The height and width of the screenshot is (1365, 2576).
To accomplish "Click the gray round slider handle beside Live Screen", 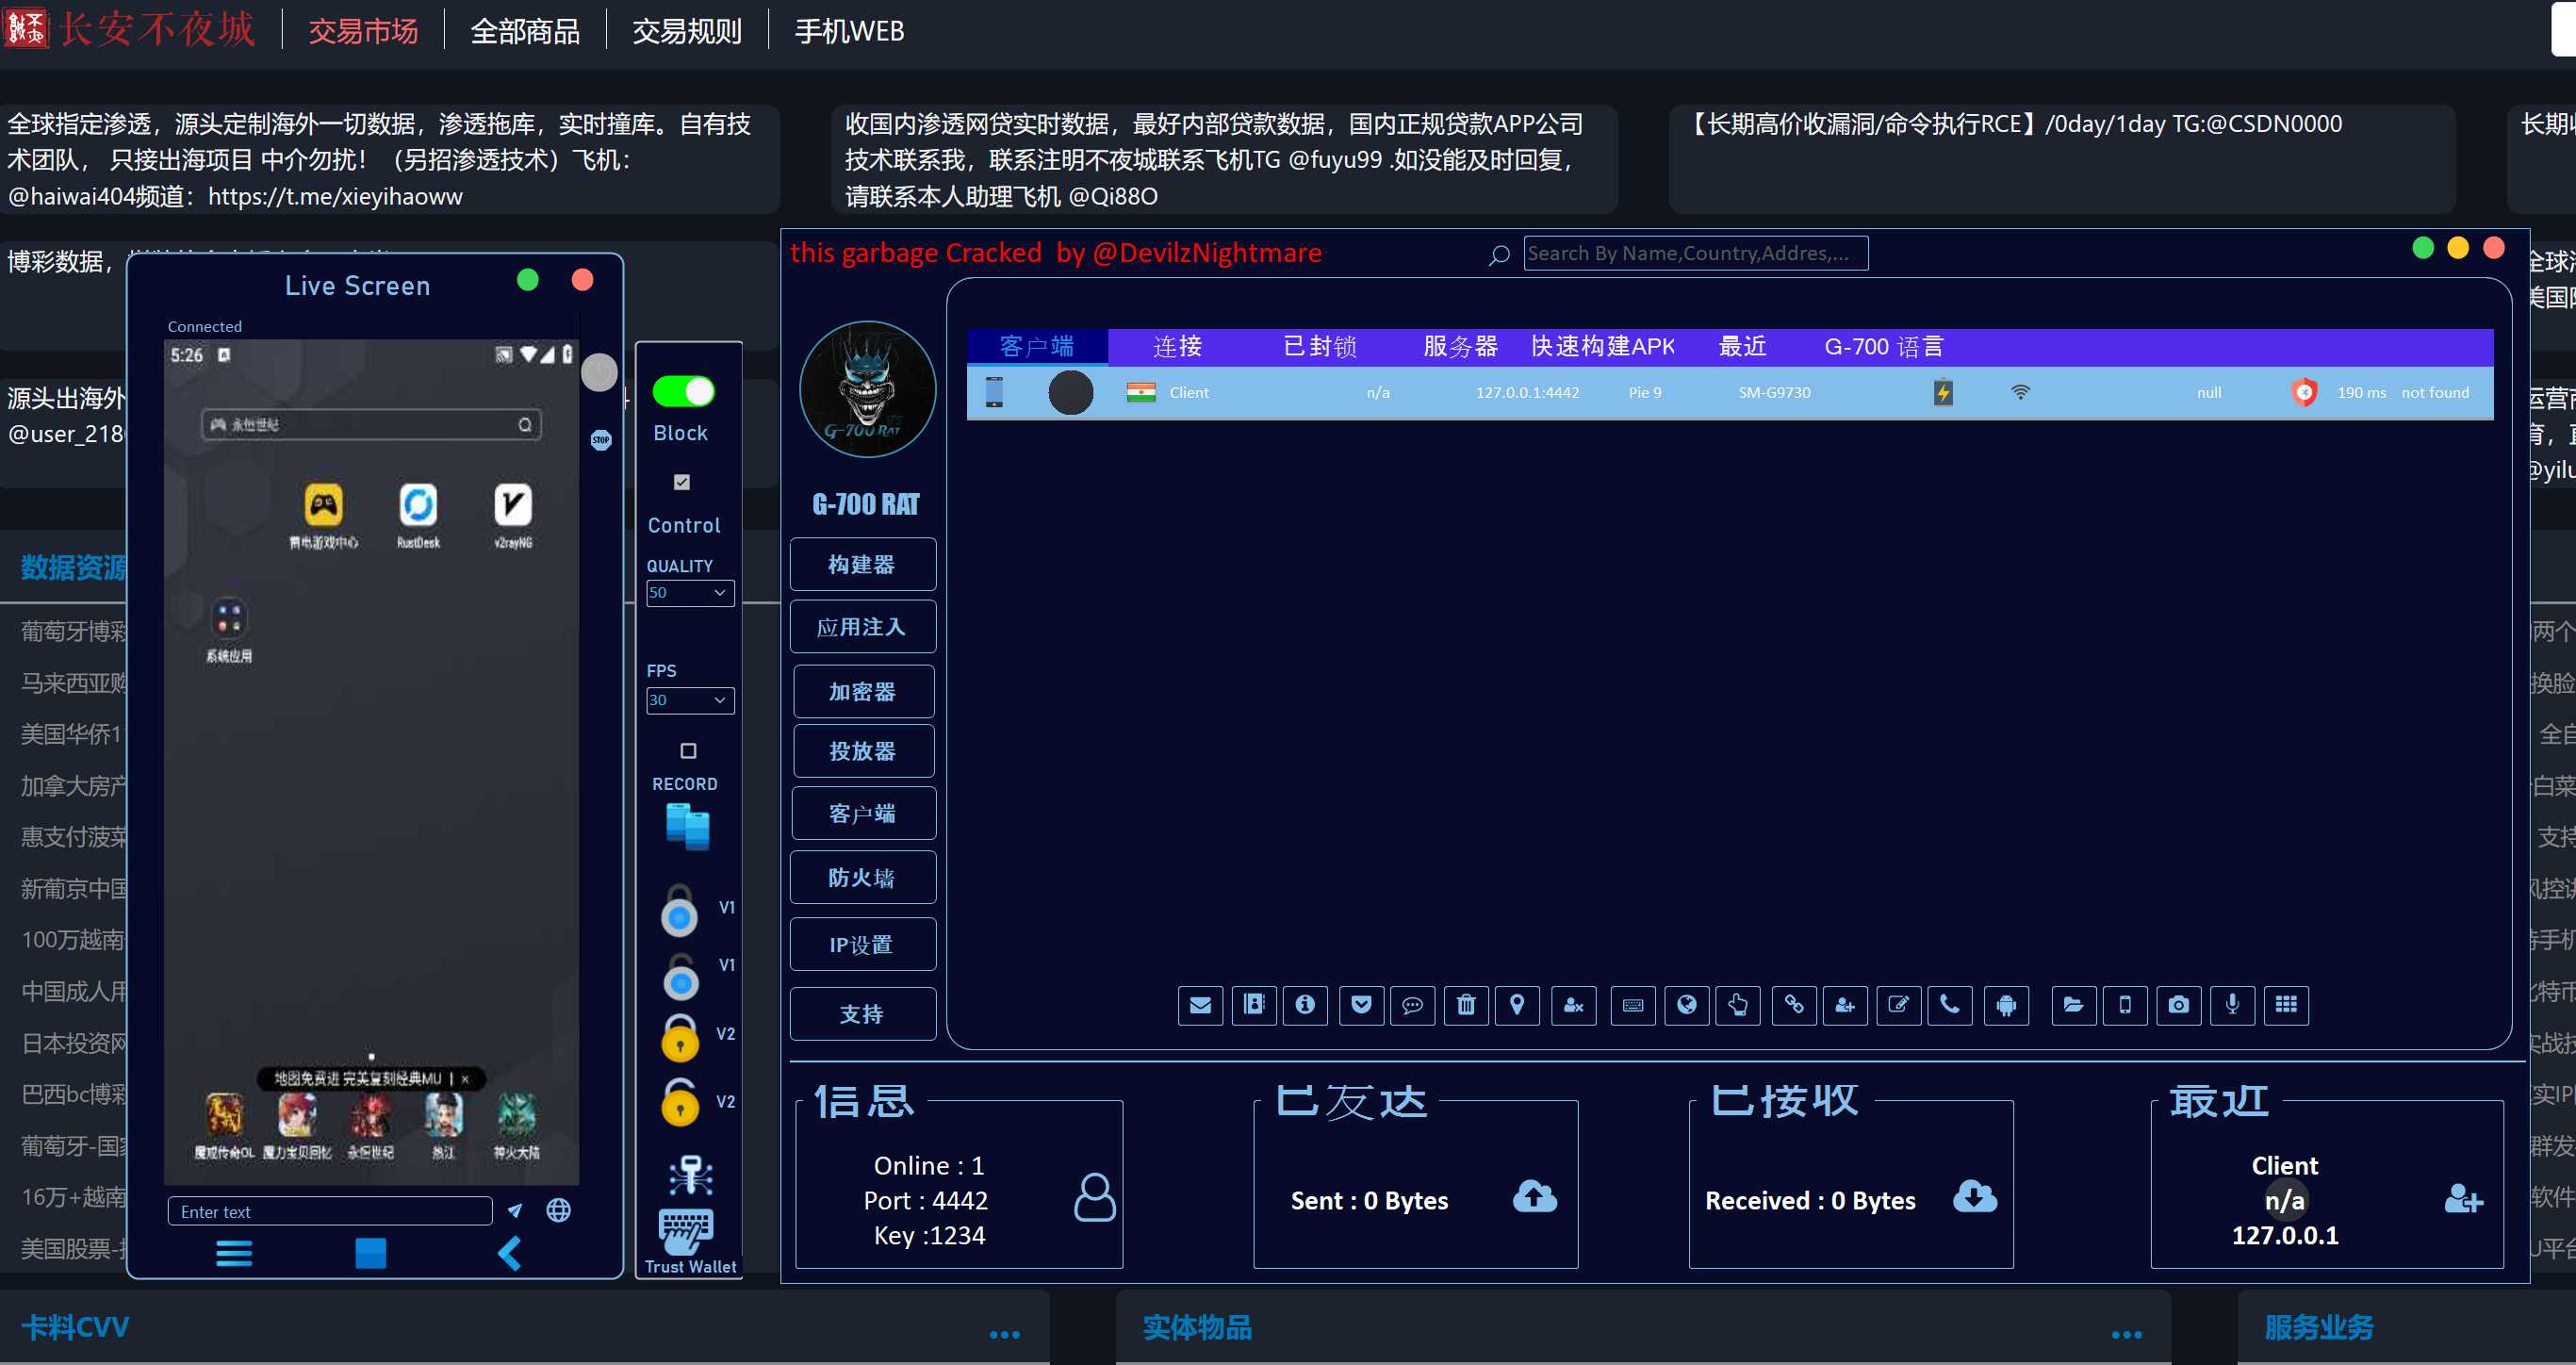I will coord(599,373).
